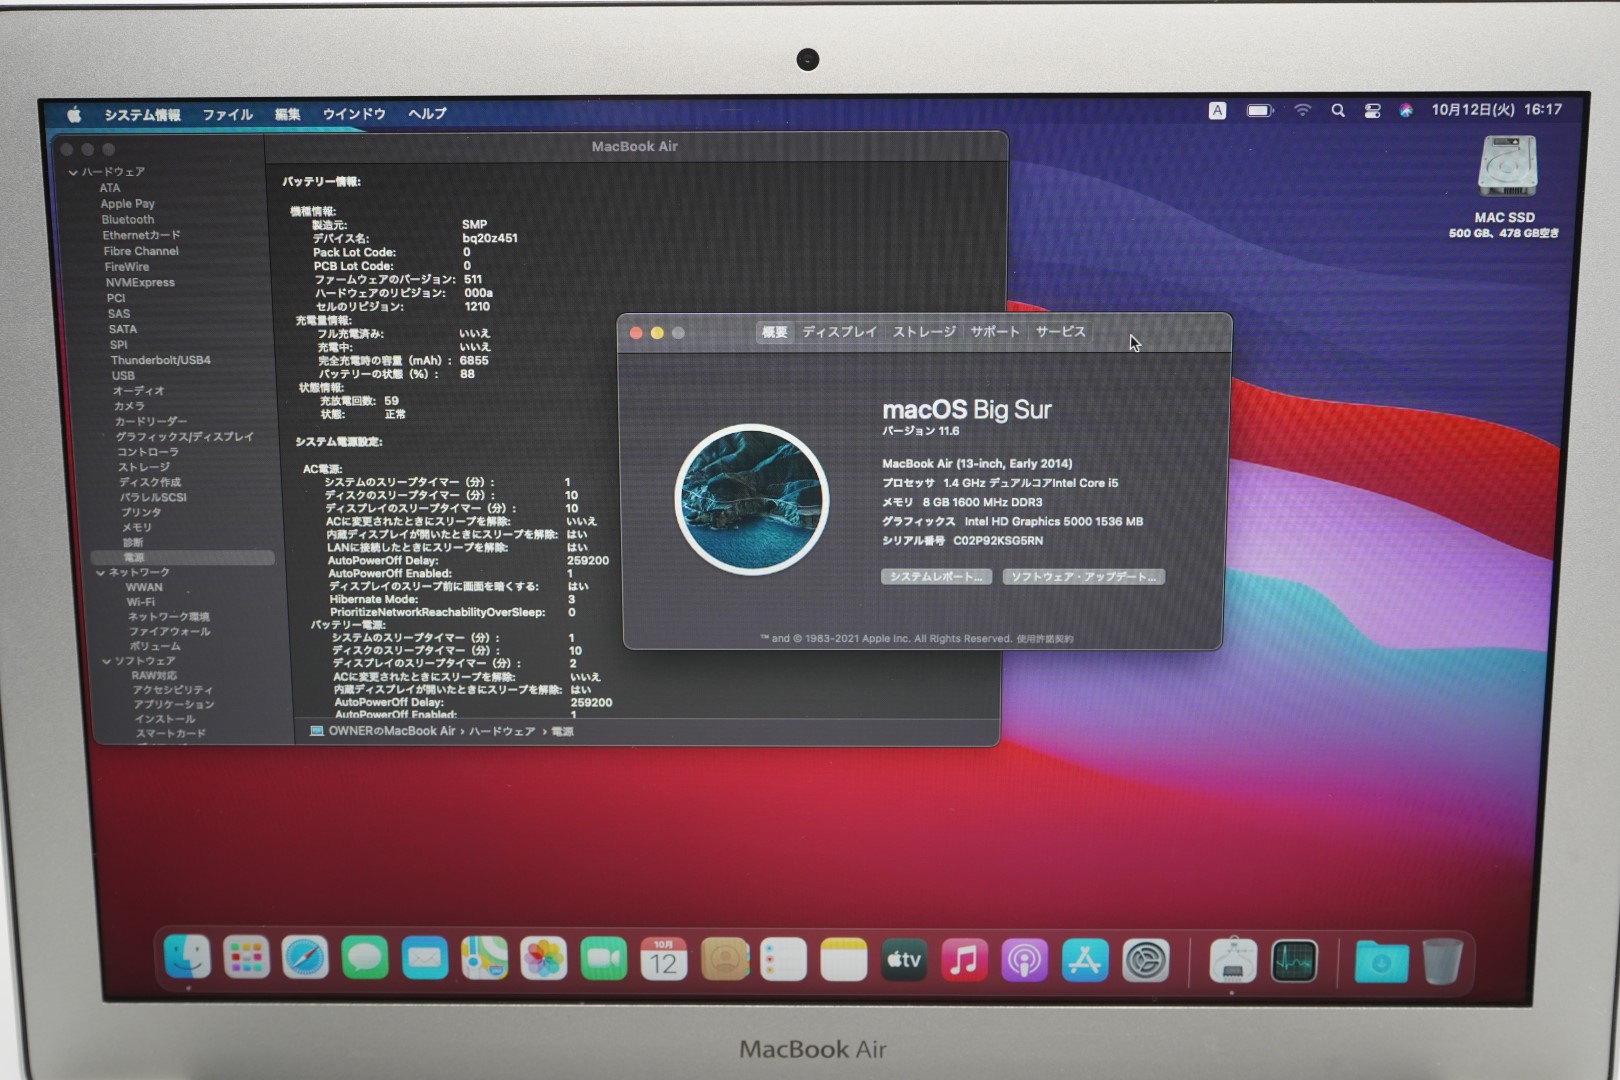Switch to ストレージ tab
Viewport: 1620px width, 1080px height.
924,332
